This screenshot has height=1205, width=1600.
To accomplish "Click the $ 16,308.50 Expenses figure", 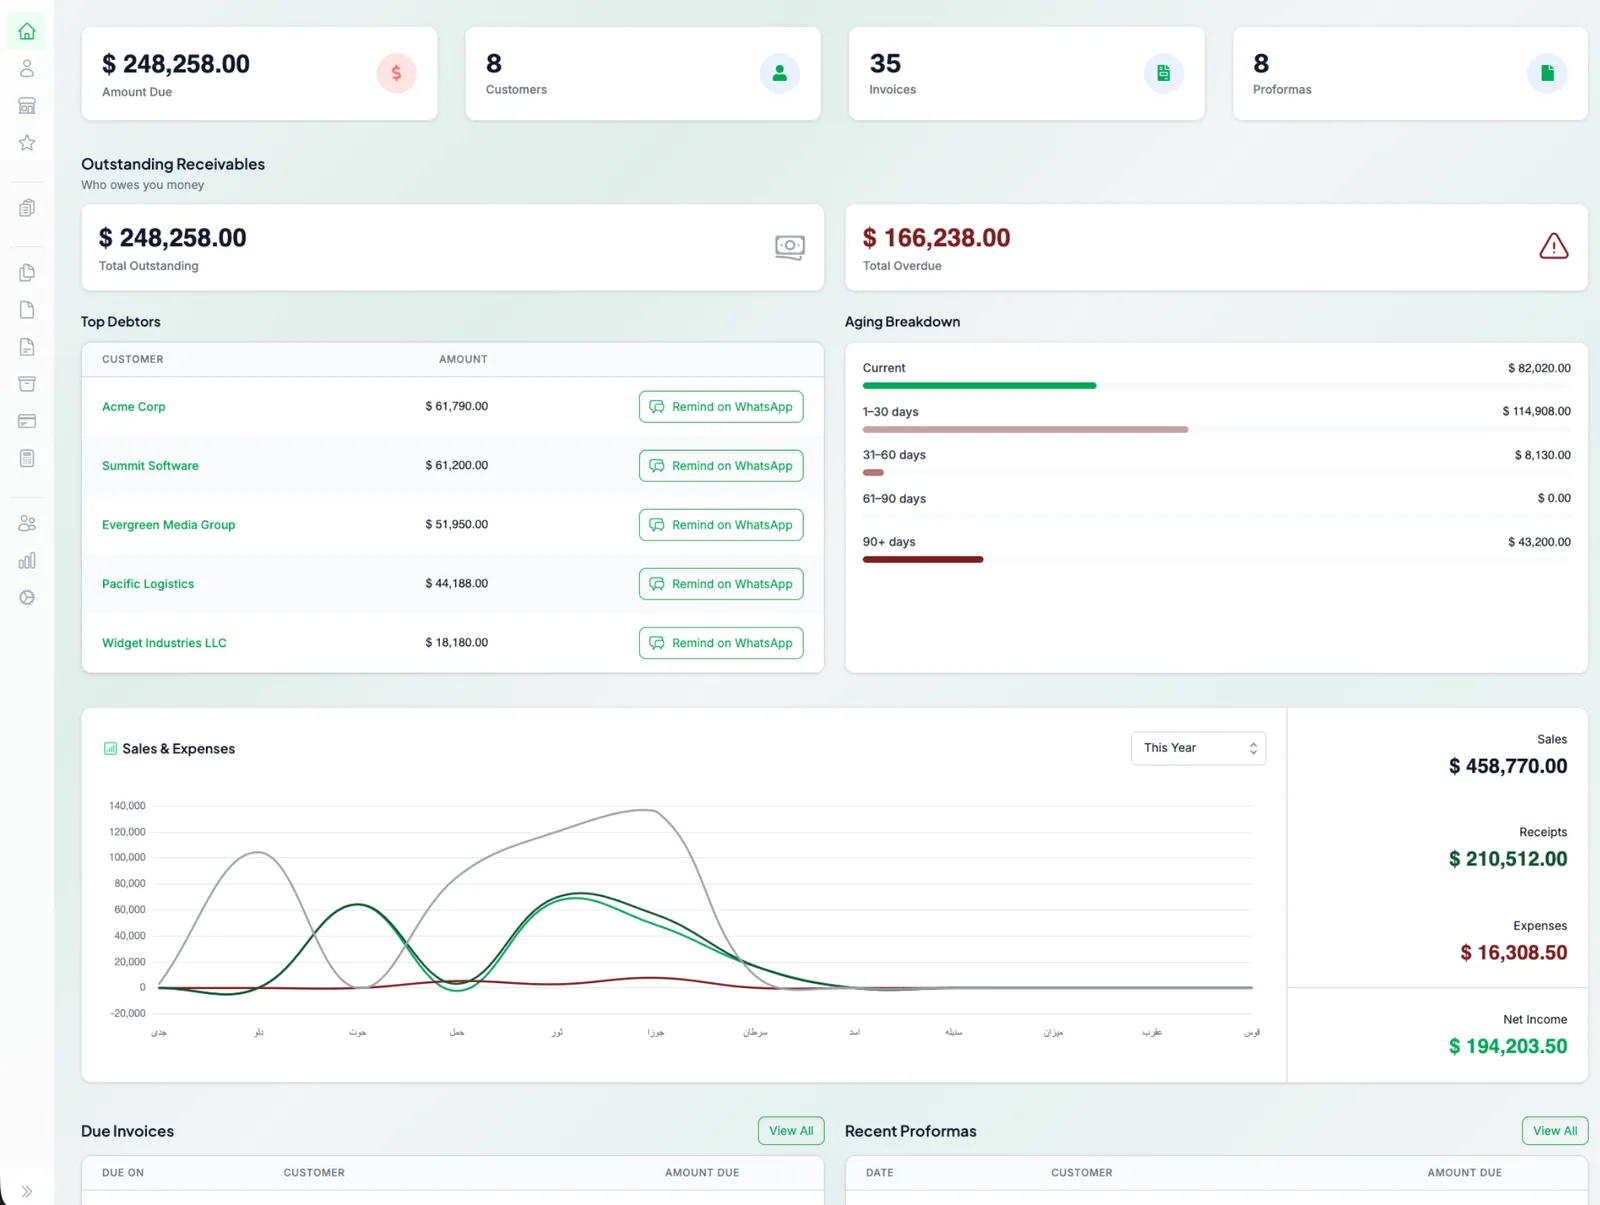I will (x=1513, y=953).
